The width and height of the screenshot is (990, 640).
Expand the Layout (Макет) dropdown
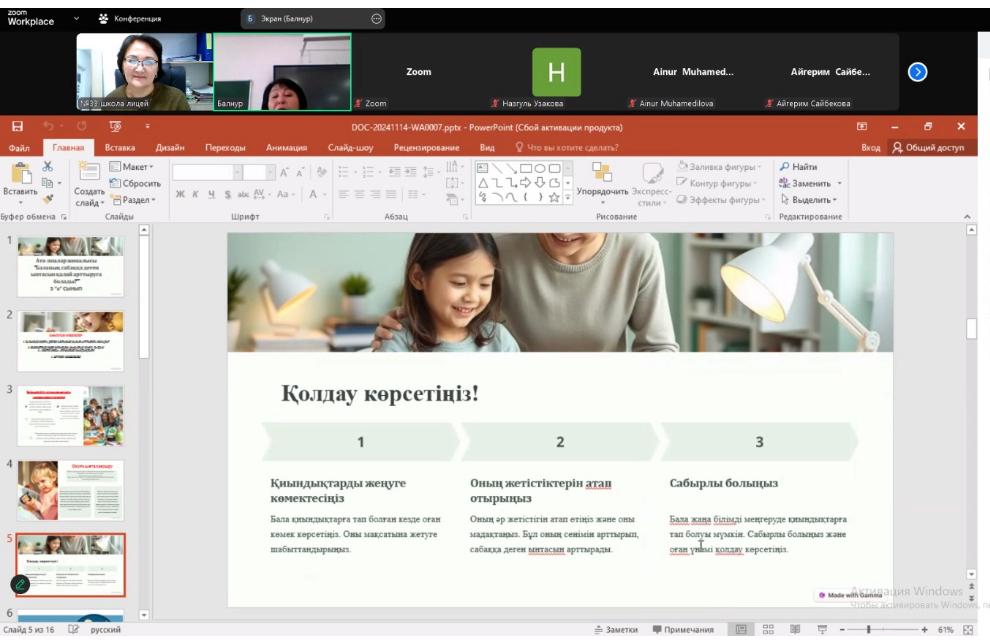tap(132, 167)
